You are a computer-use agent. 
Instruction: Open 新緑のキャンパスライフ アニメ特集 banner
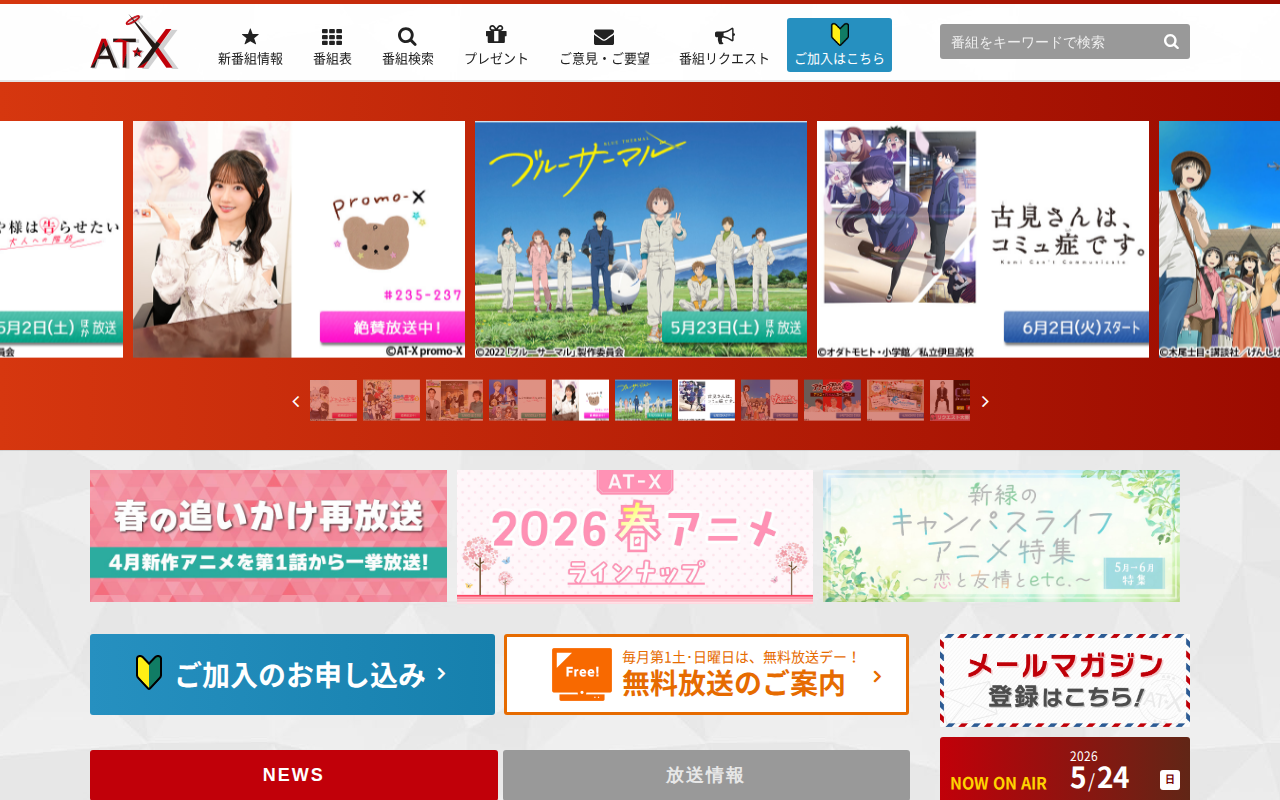tap(1001, 536)
